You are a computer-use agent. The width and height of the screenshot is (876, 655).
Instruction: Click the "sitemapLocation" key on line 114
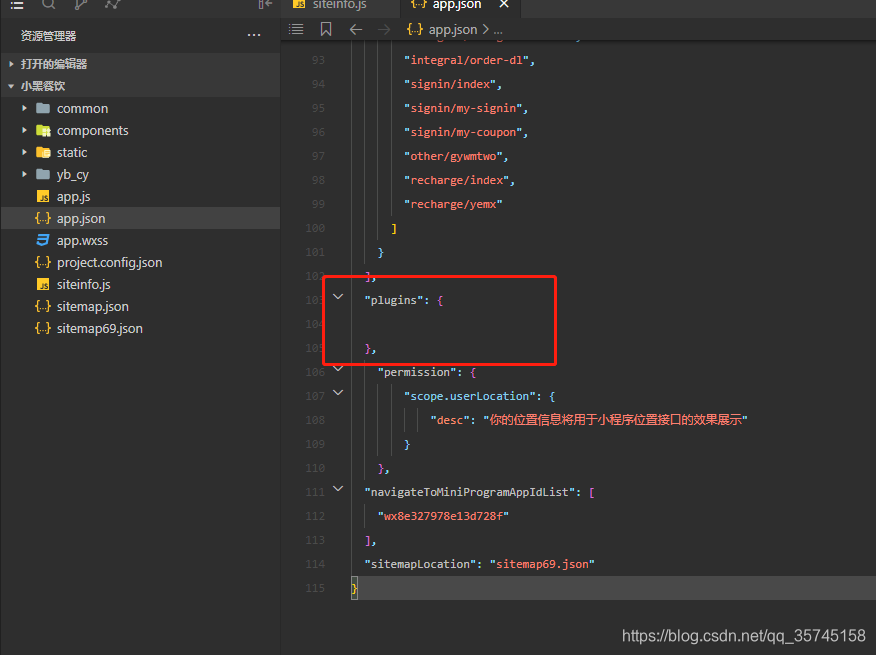click(x=421, y=564)
